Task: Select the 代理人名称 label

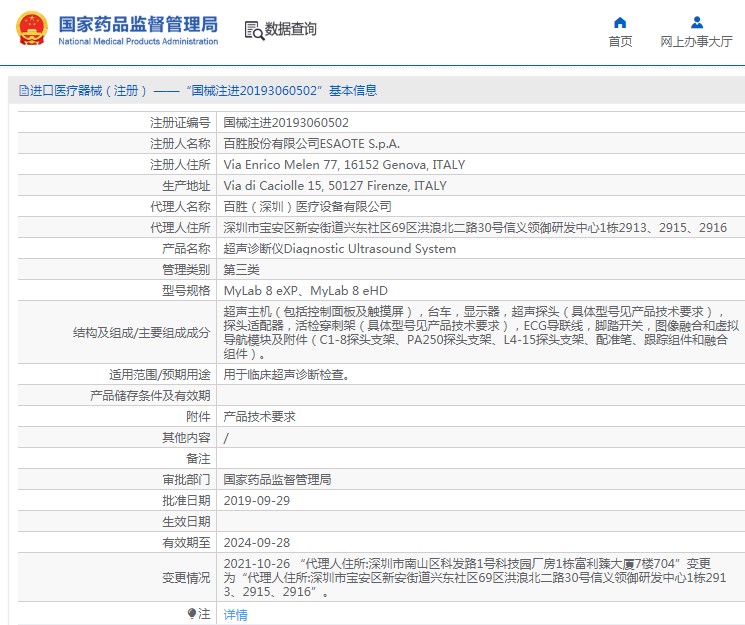Action: (180, 206)
